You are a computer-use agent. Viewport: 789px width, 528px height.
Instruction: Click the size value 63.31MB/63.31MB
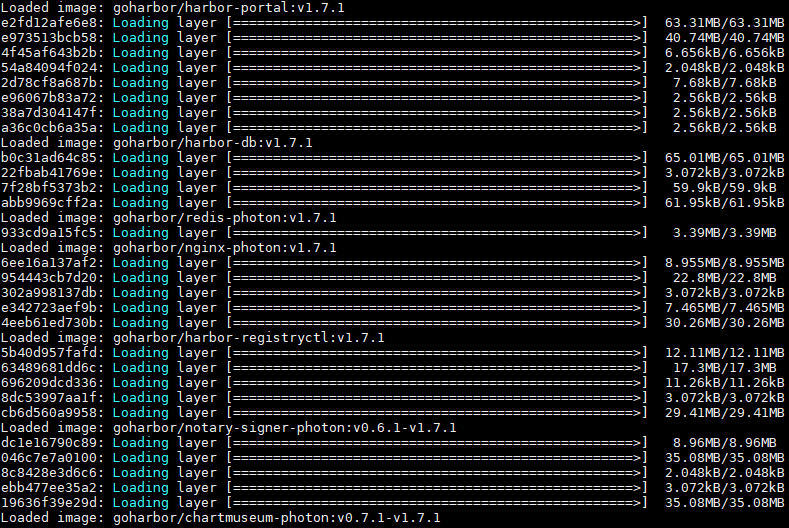pos(725,23)
